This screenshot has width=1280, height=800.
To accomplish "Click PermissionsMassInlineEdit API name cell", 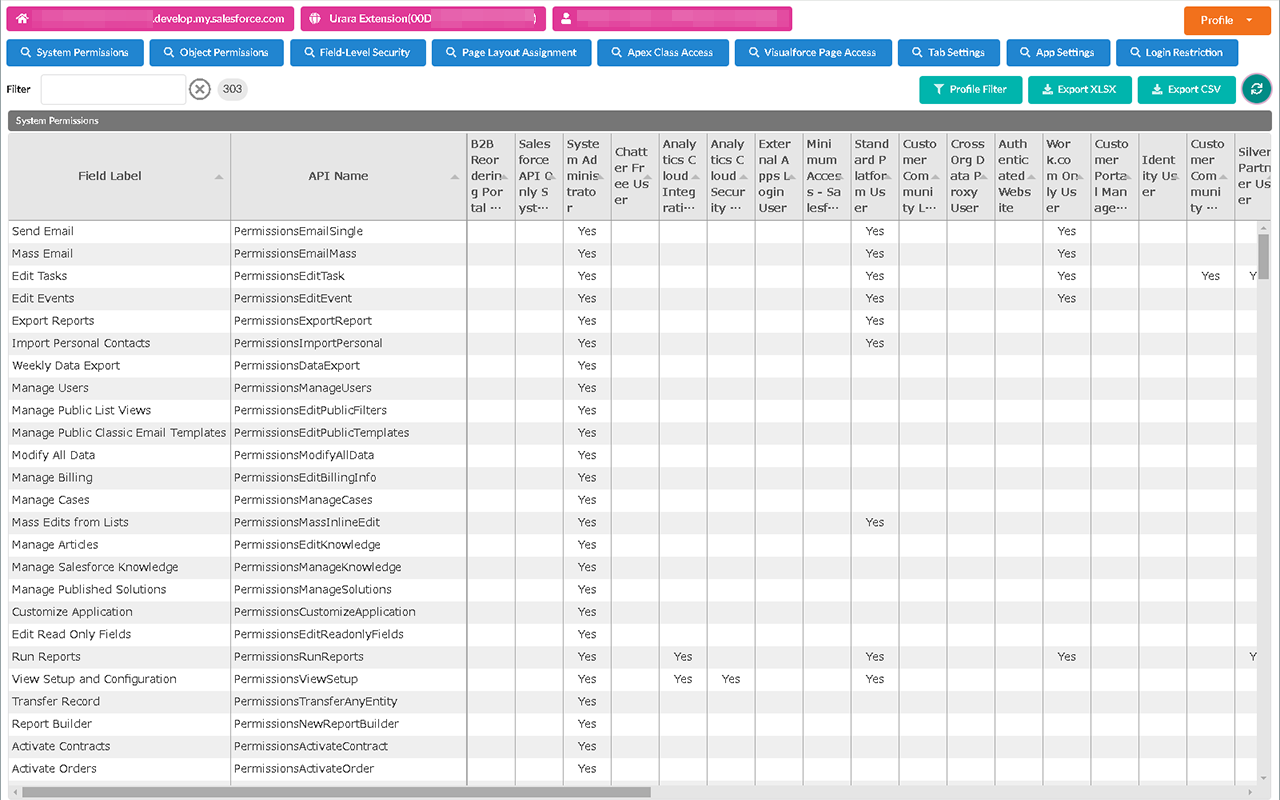I will 348,522.
